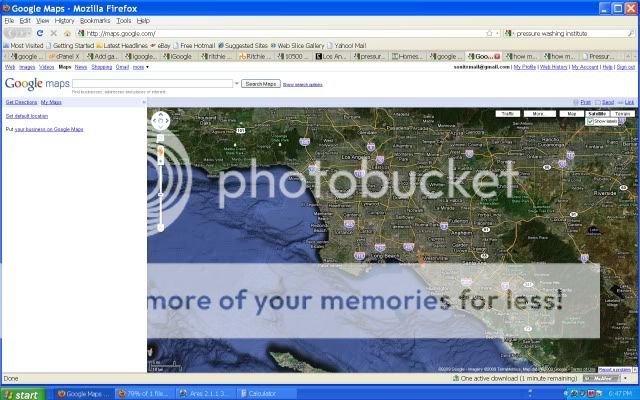Open the search box suggestions dropdown arrow

point(237,84)
